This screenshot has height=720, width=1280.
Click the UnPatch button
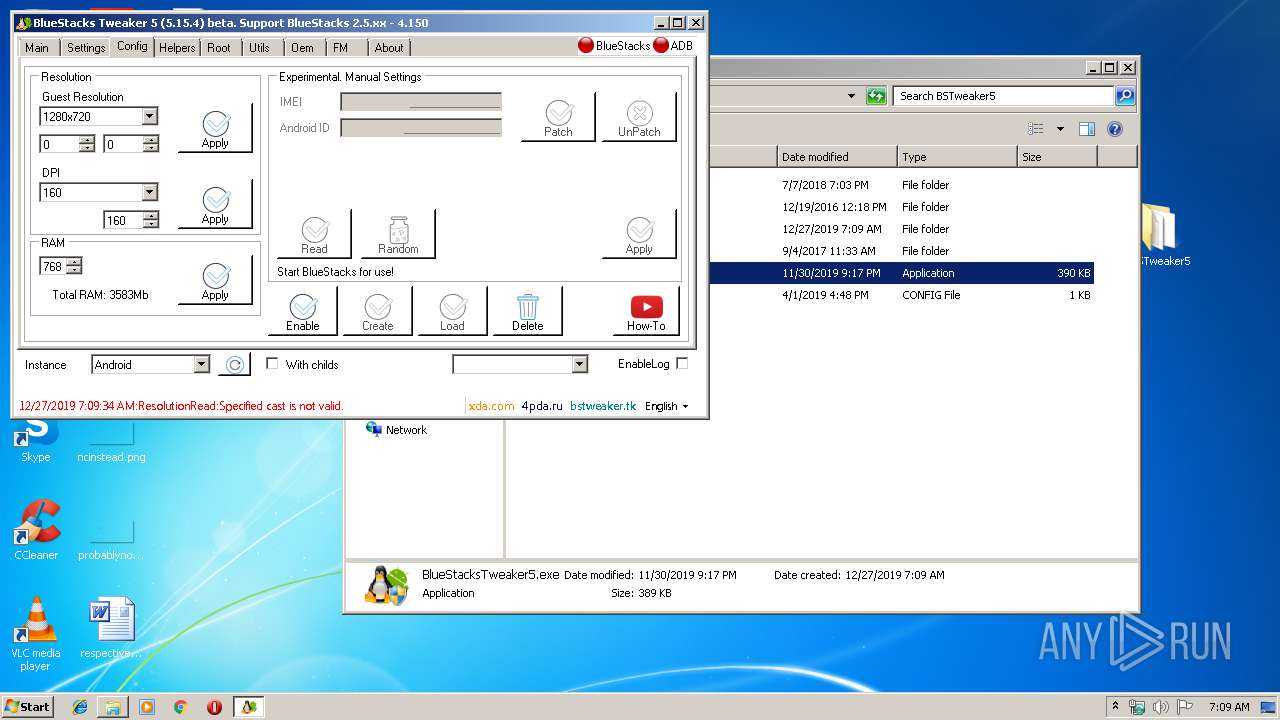click(639, 117)
